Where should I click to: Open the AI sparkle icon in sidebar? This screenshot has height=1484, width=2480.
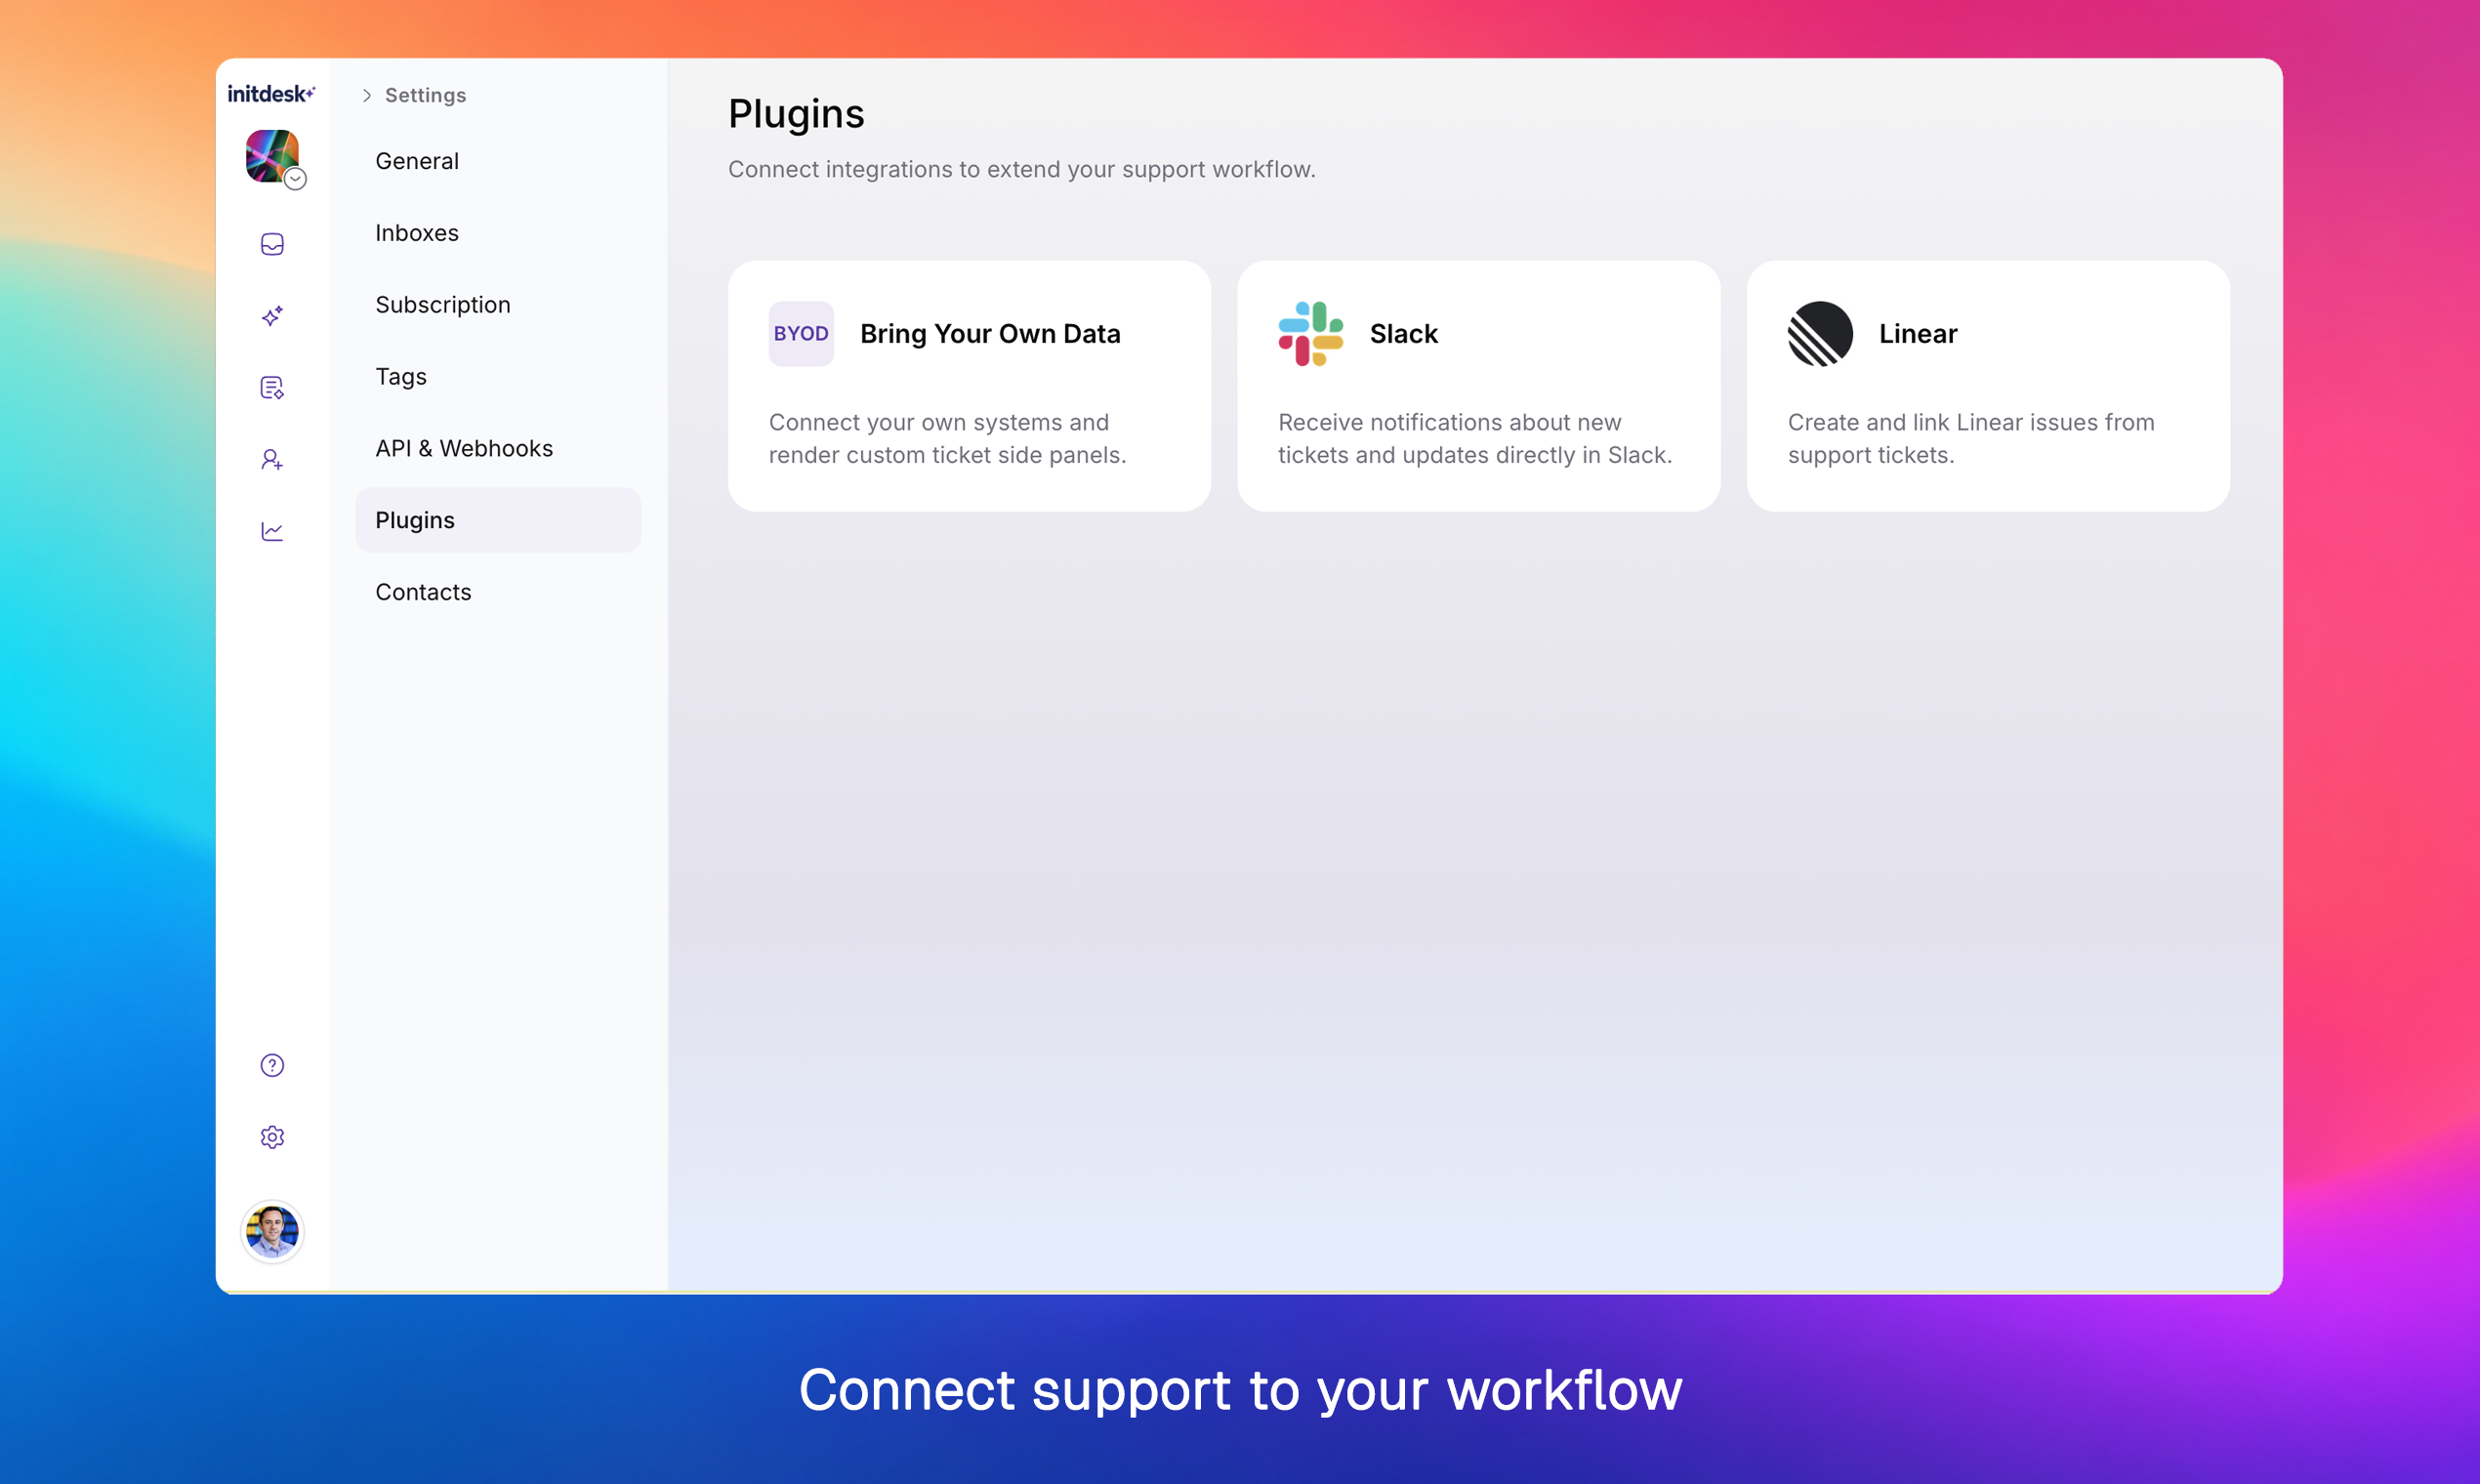click(x=272, y=316)
